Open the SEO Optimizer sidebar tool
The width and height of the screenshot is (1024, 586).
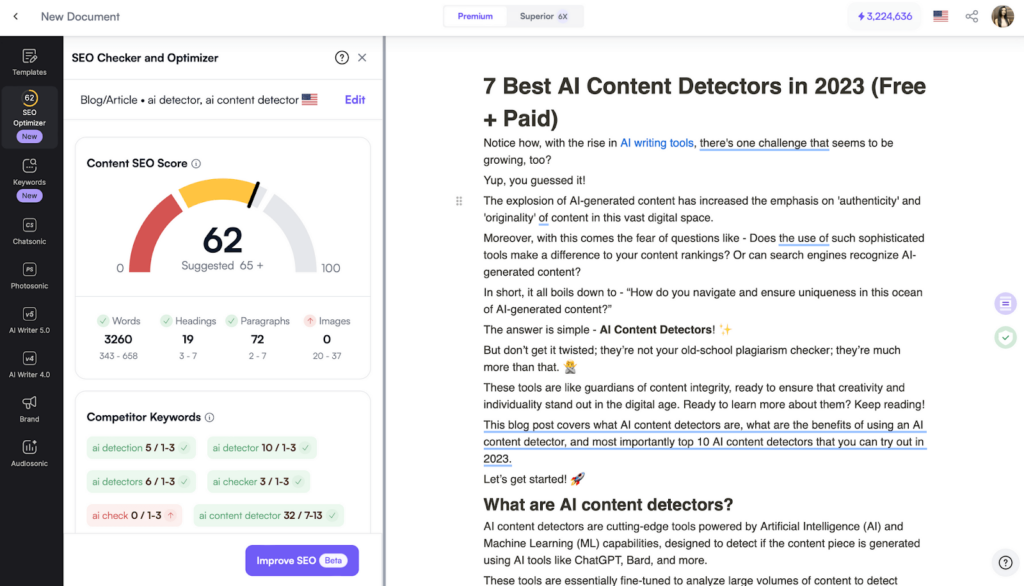pyautogui.click(x=29, y=116)
